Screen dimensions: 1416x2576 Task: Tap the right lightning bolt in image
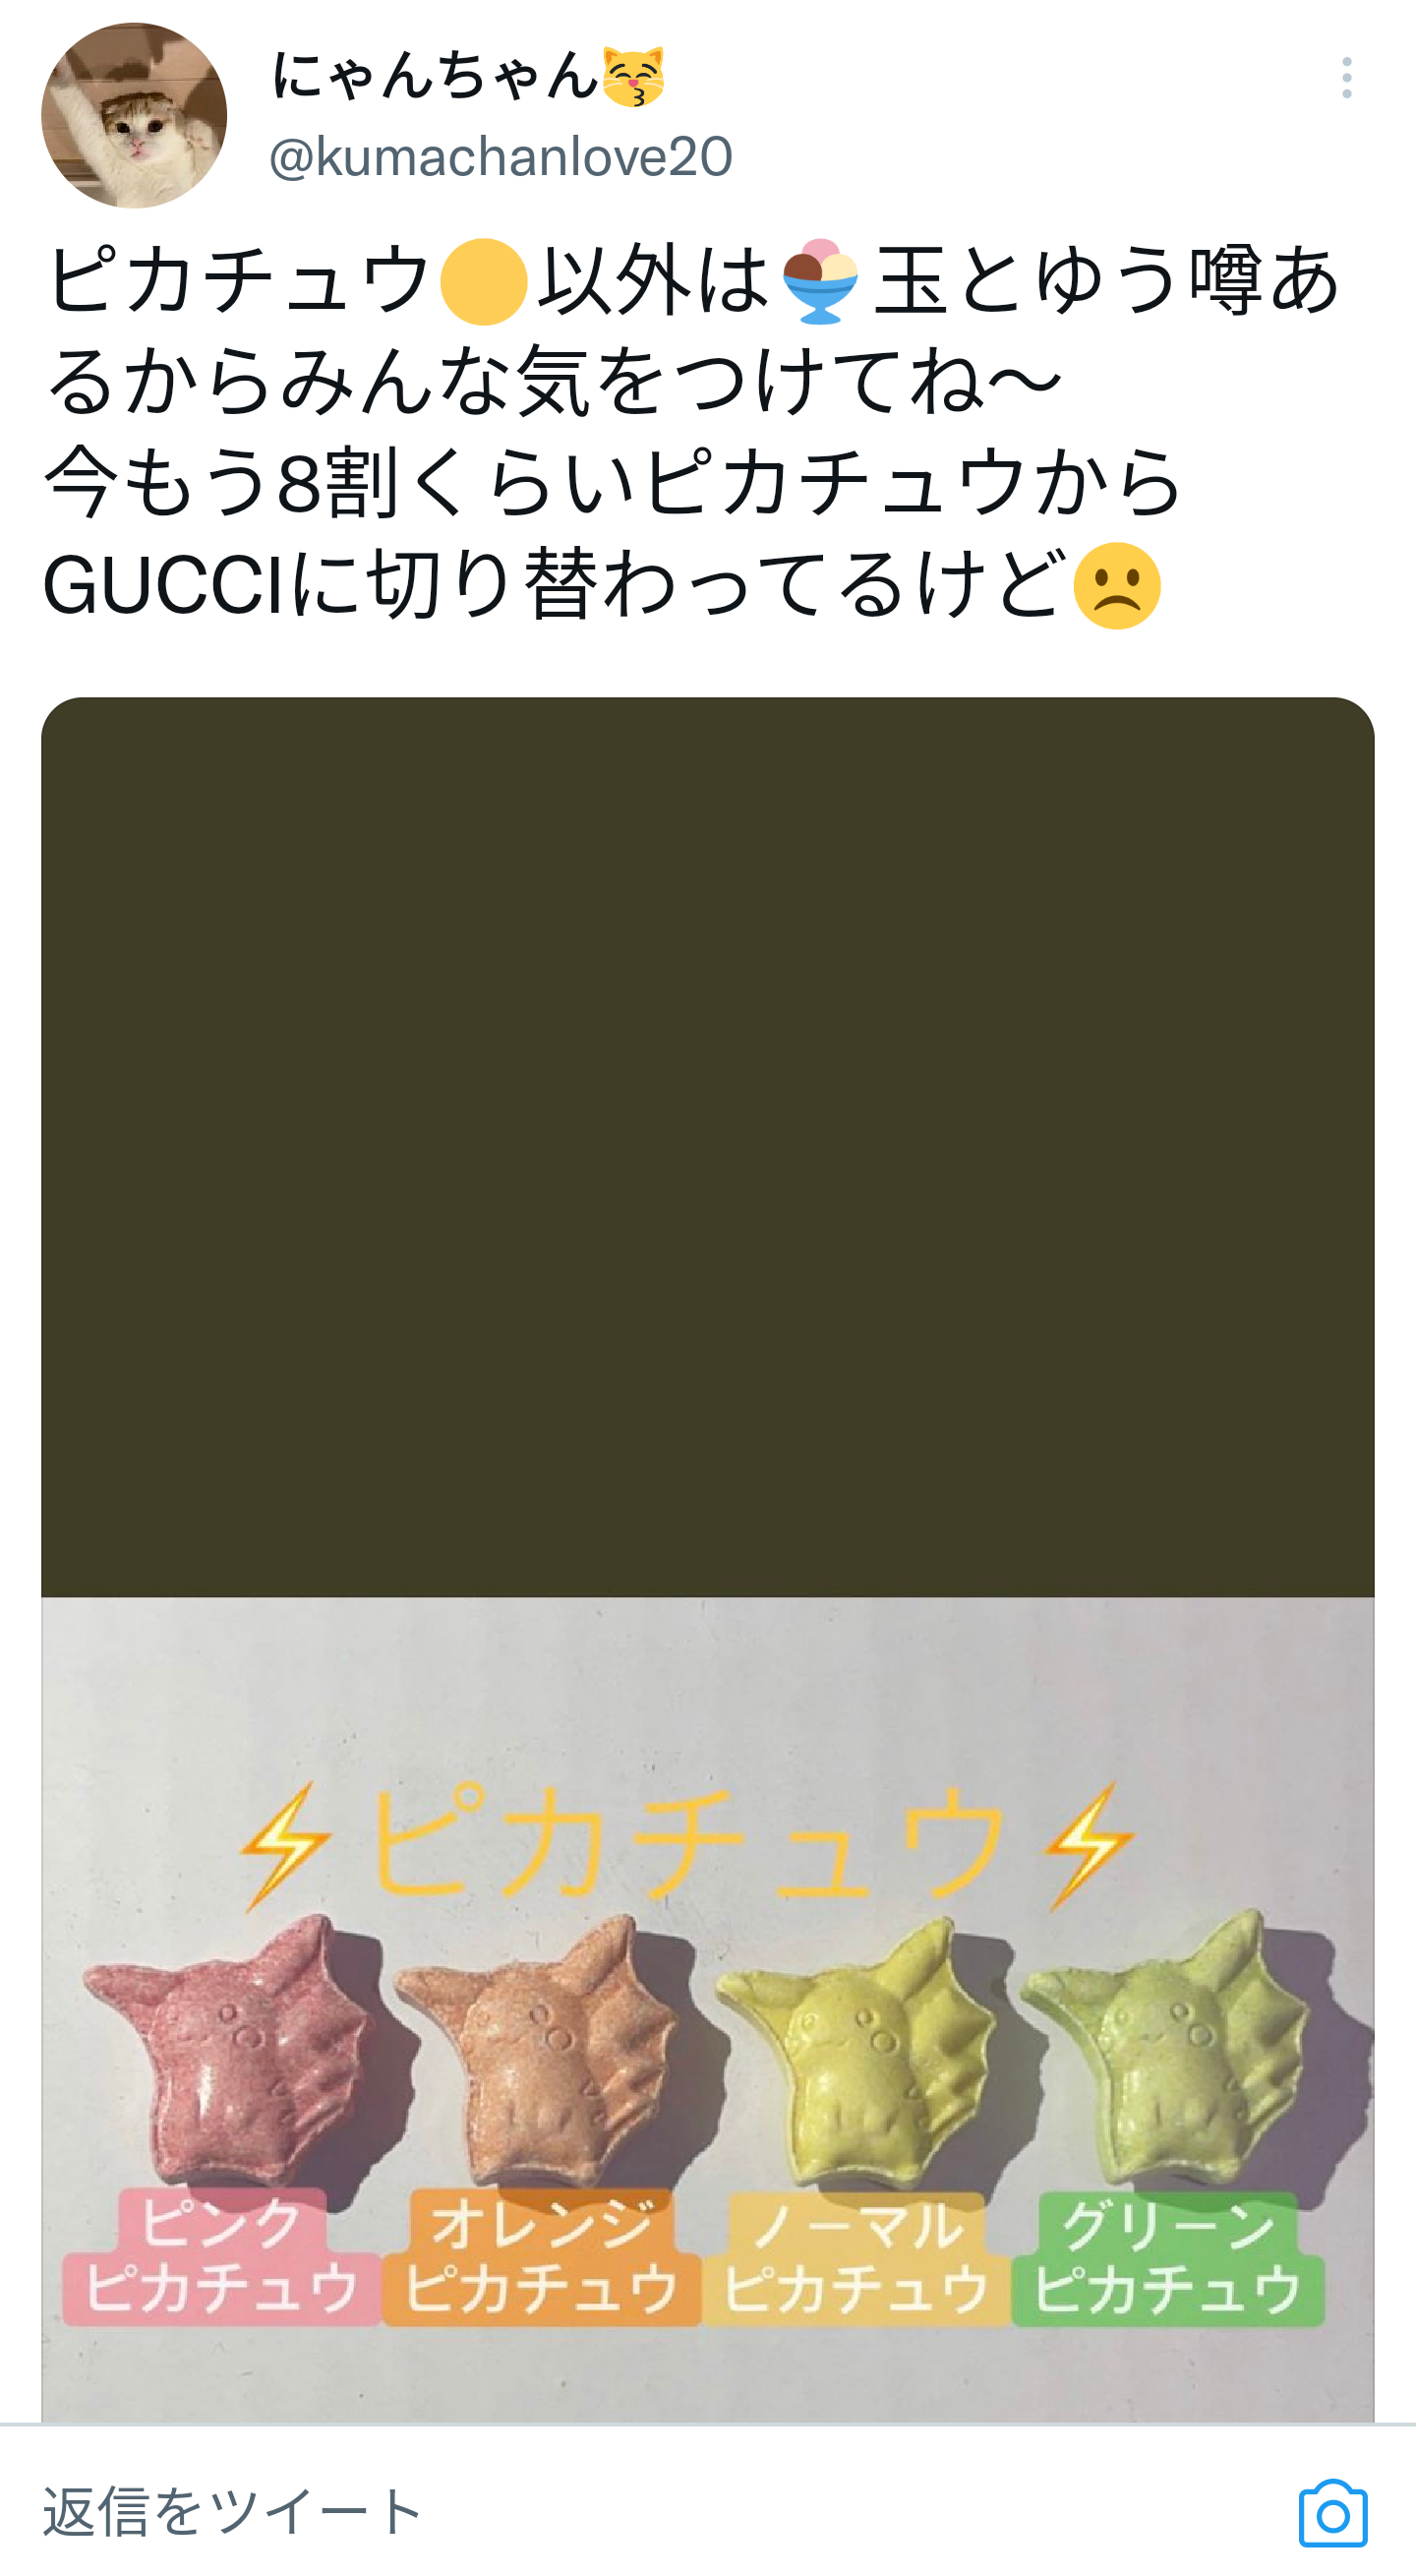(x=1090, y=1846)
